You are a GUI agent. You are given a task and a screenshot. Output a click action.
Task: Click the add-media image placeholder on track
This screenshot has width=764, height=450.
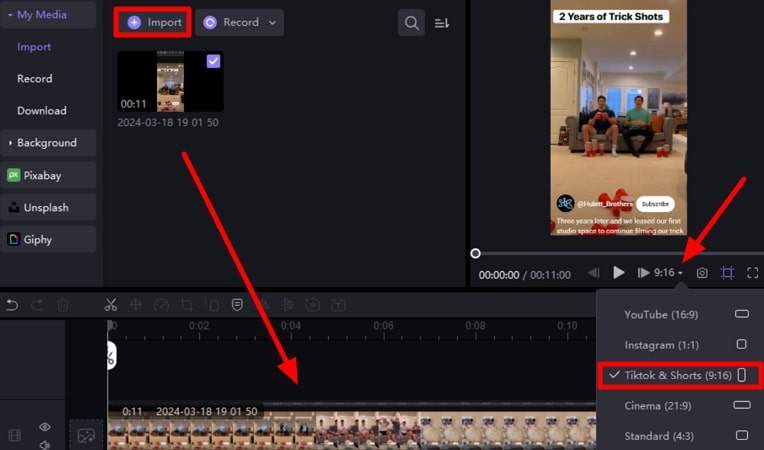click(x=86, y=435)
